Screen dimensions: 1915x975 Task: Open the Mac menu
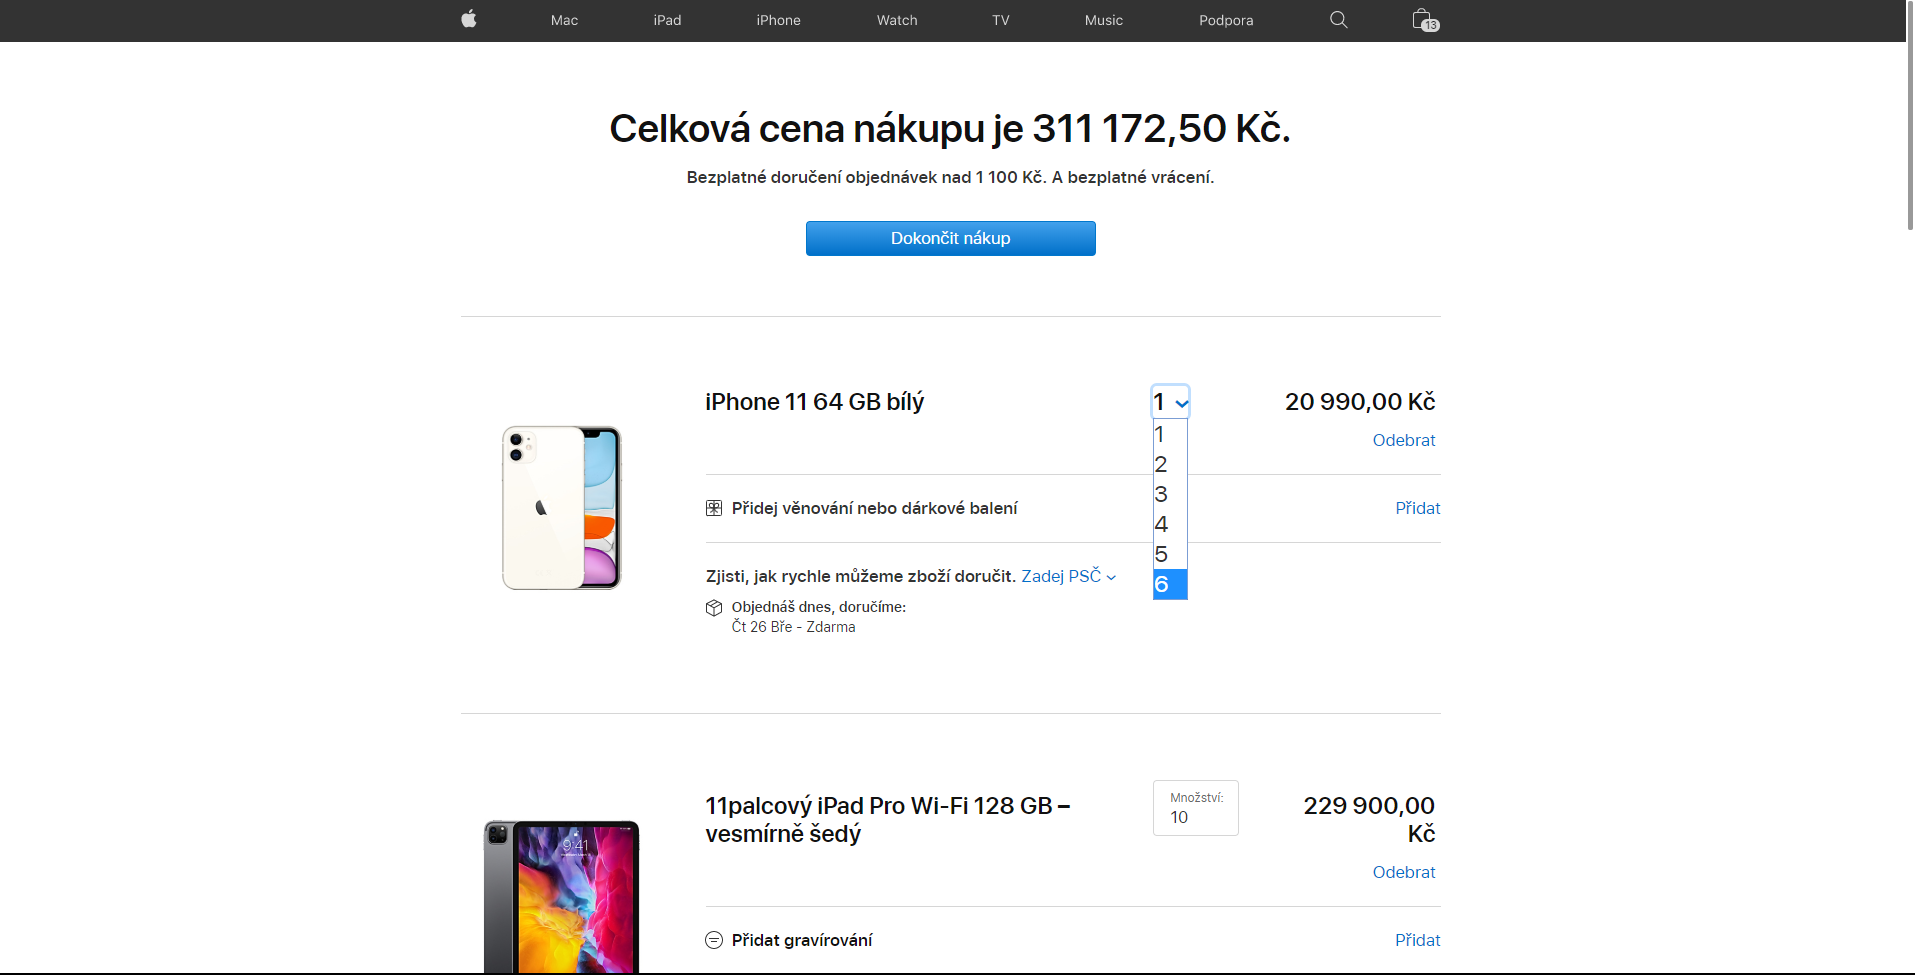pos(564,20)
